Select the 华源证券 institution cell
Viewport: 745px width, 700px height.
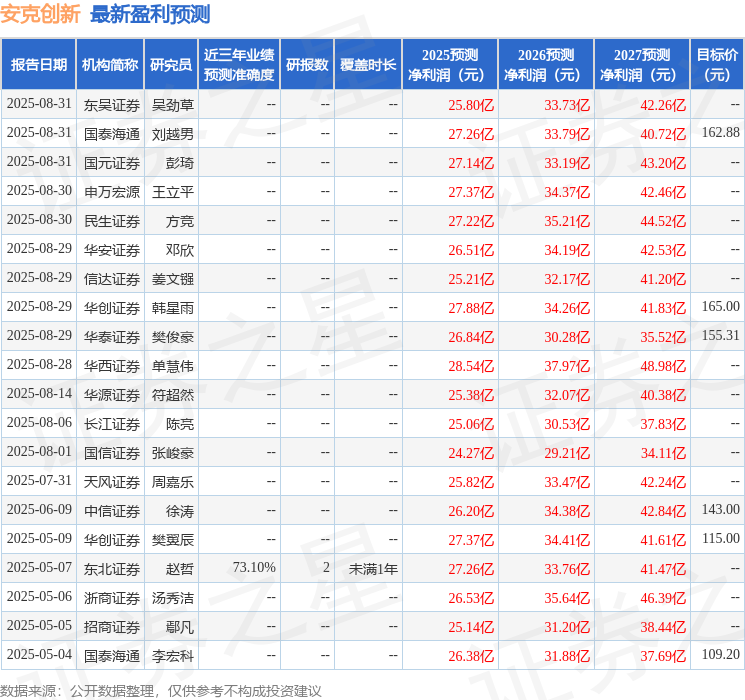point(112,395)
